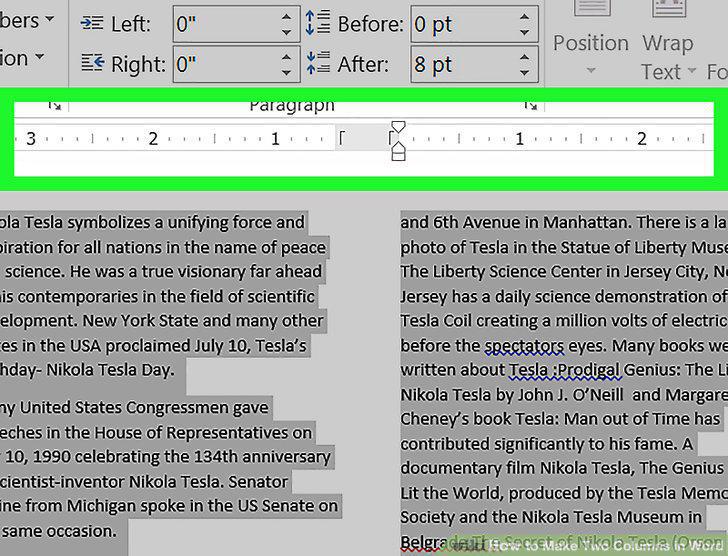728x556 pixels.
Task: Open Page Setup dialog launcher
Action: coord(55,106)
